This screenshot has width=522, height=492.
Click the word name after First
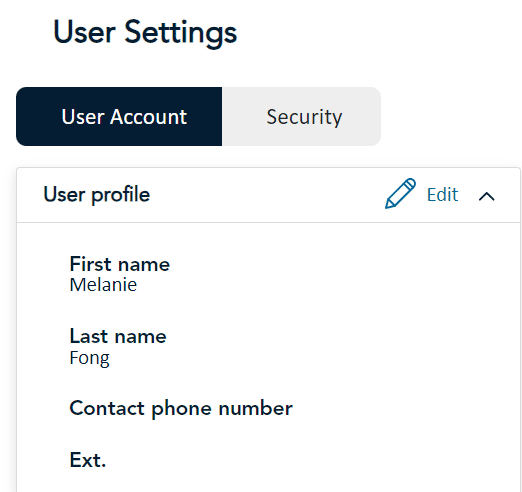[x=144, y=265]
